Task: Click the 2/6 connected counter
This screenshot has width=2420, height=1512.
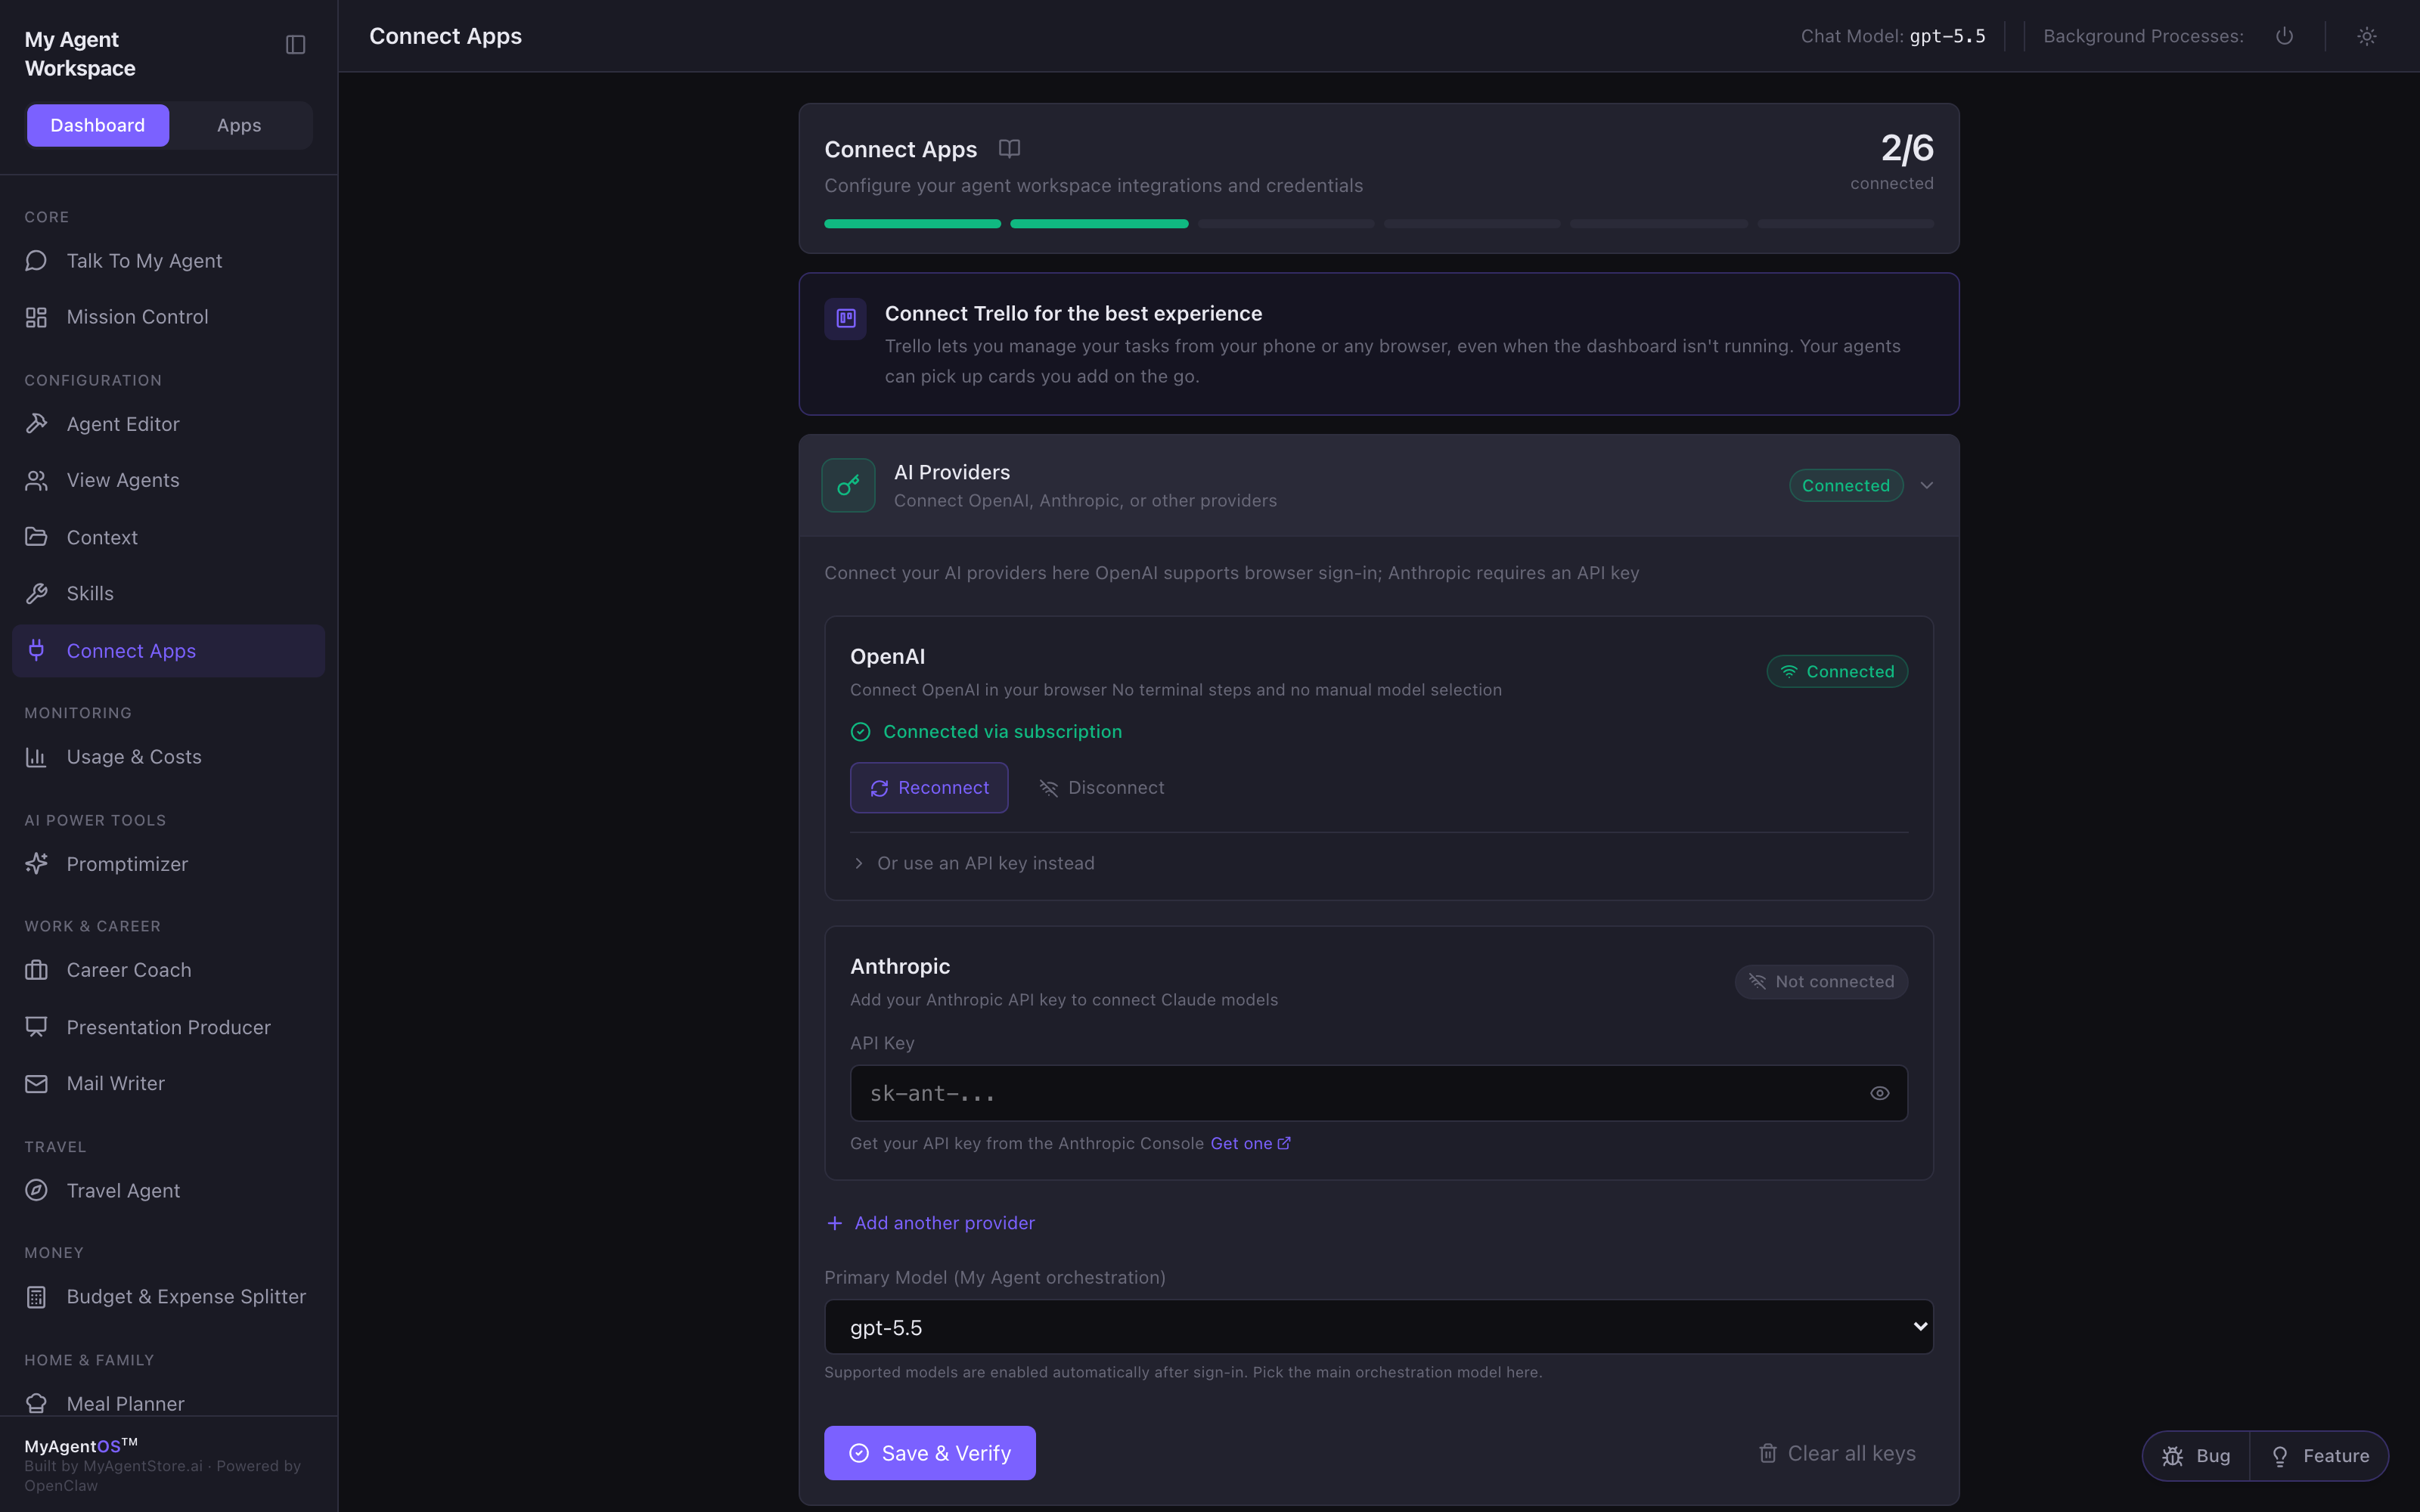Action: point(1892,160)
